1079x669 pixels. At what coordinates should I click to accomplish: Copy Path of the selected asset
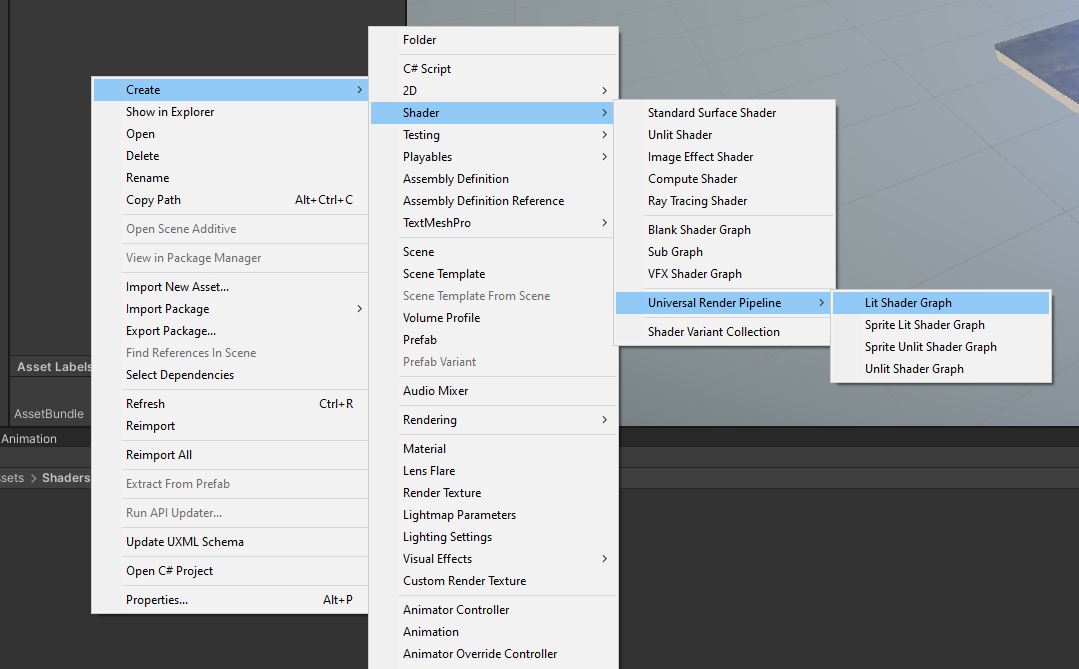tap(153, 199)
